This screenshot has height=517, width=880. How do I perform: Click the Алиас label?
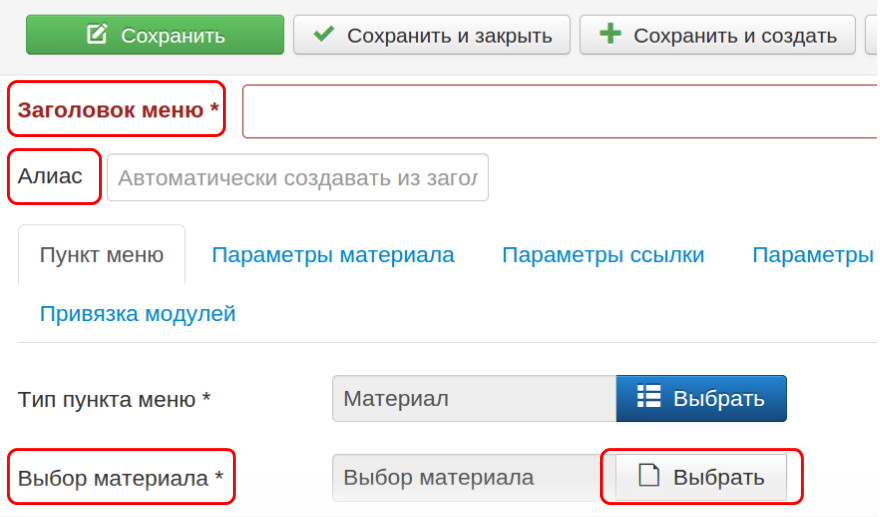point(51,177)
